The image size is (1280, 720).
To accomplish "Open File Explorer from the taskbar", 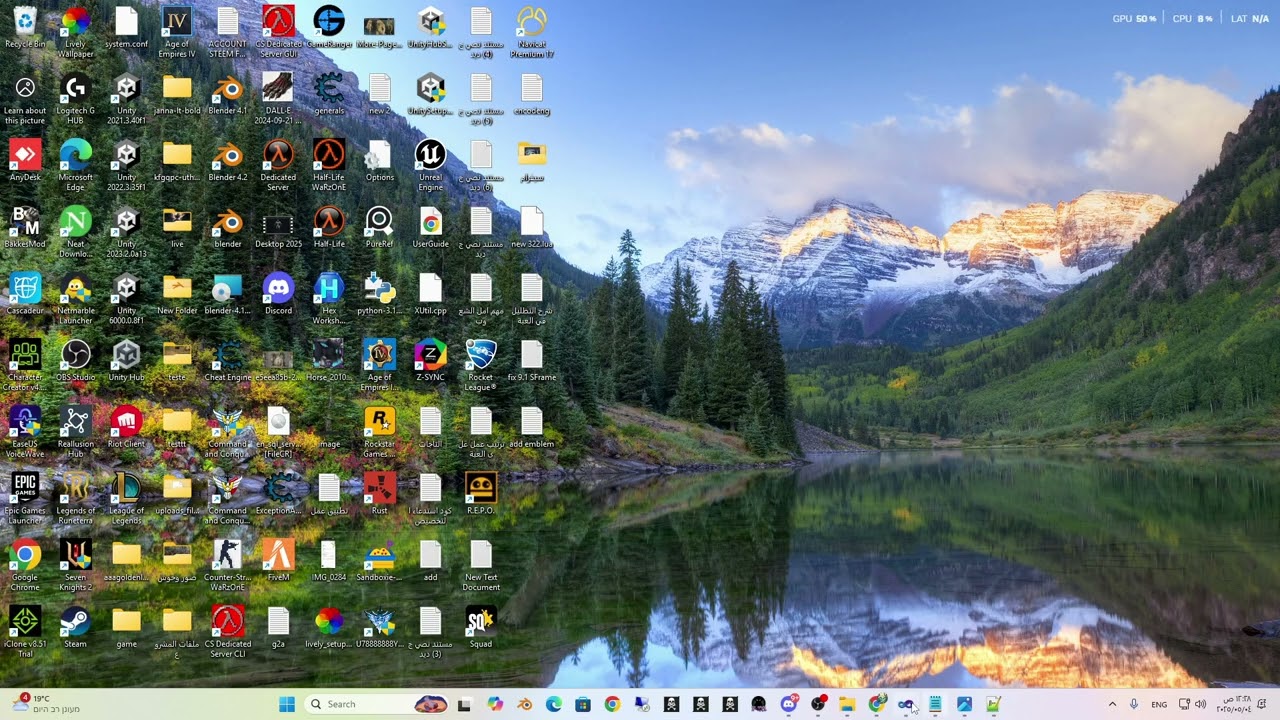I will tap(847, 704).
